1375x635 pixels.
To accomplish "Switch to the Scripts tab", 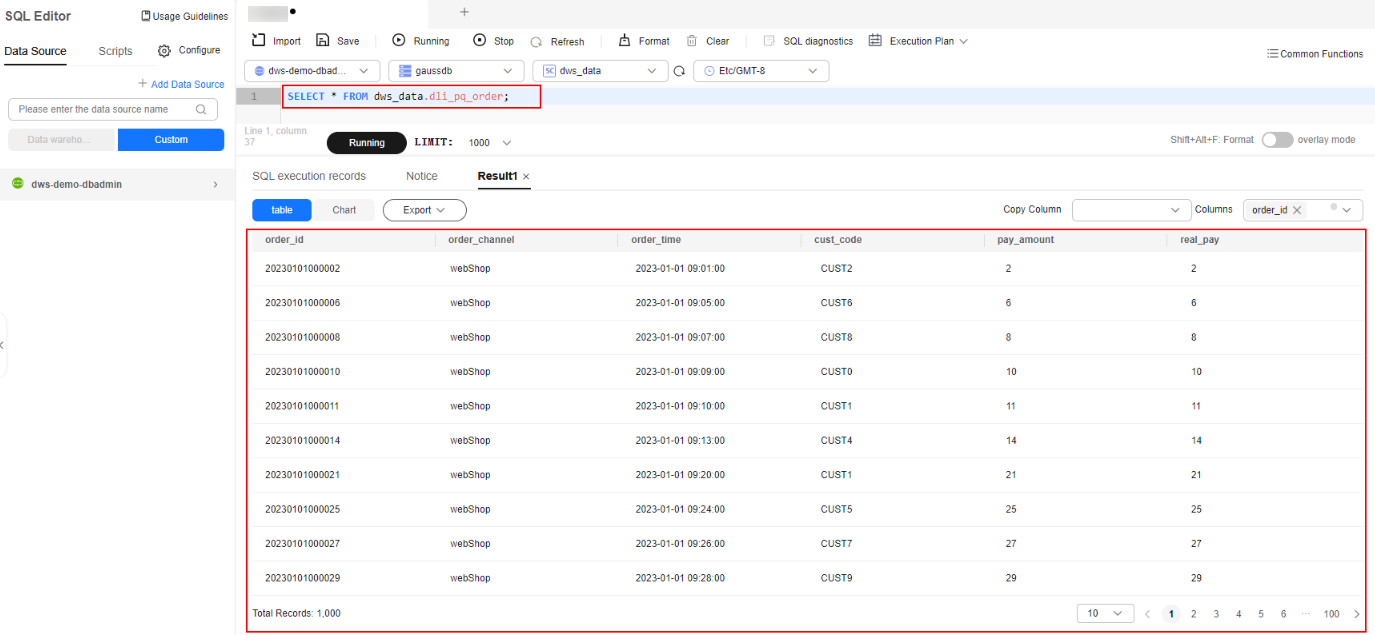I will pos(116,51).
